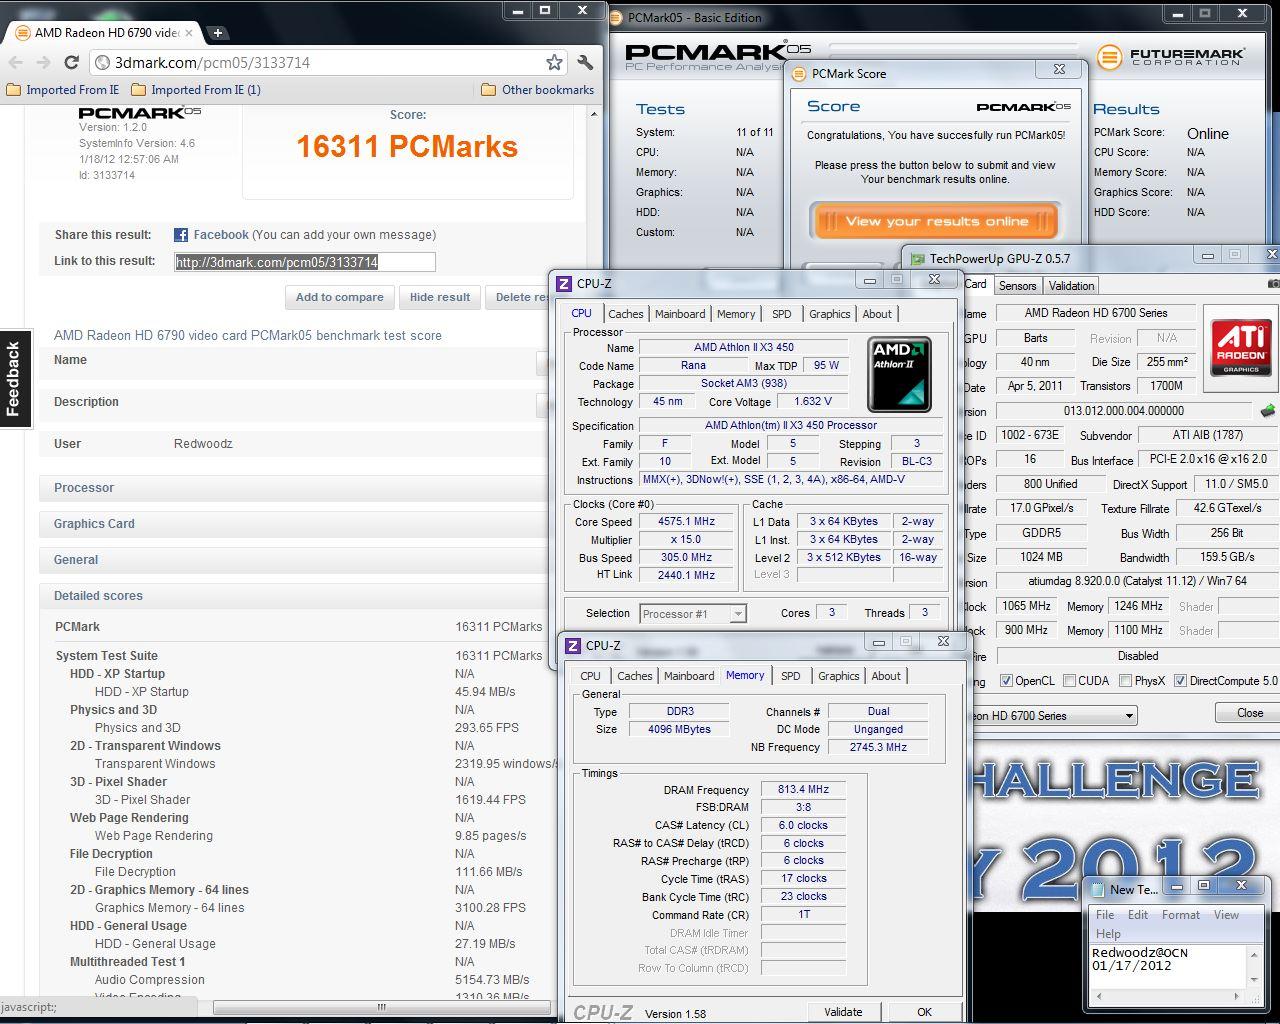Screen dimensions: 1280x1024
Task: Open the Sensors tab in GPU-Z
Action: [1018, 286]
